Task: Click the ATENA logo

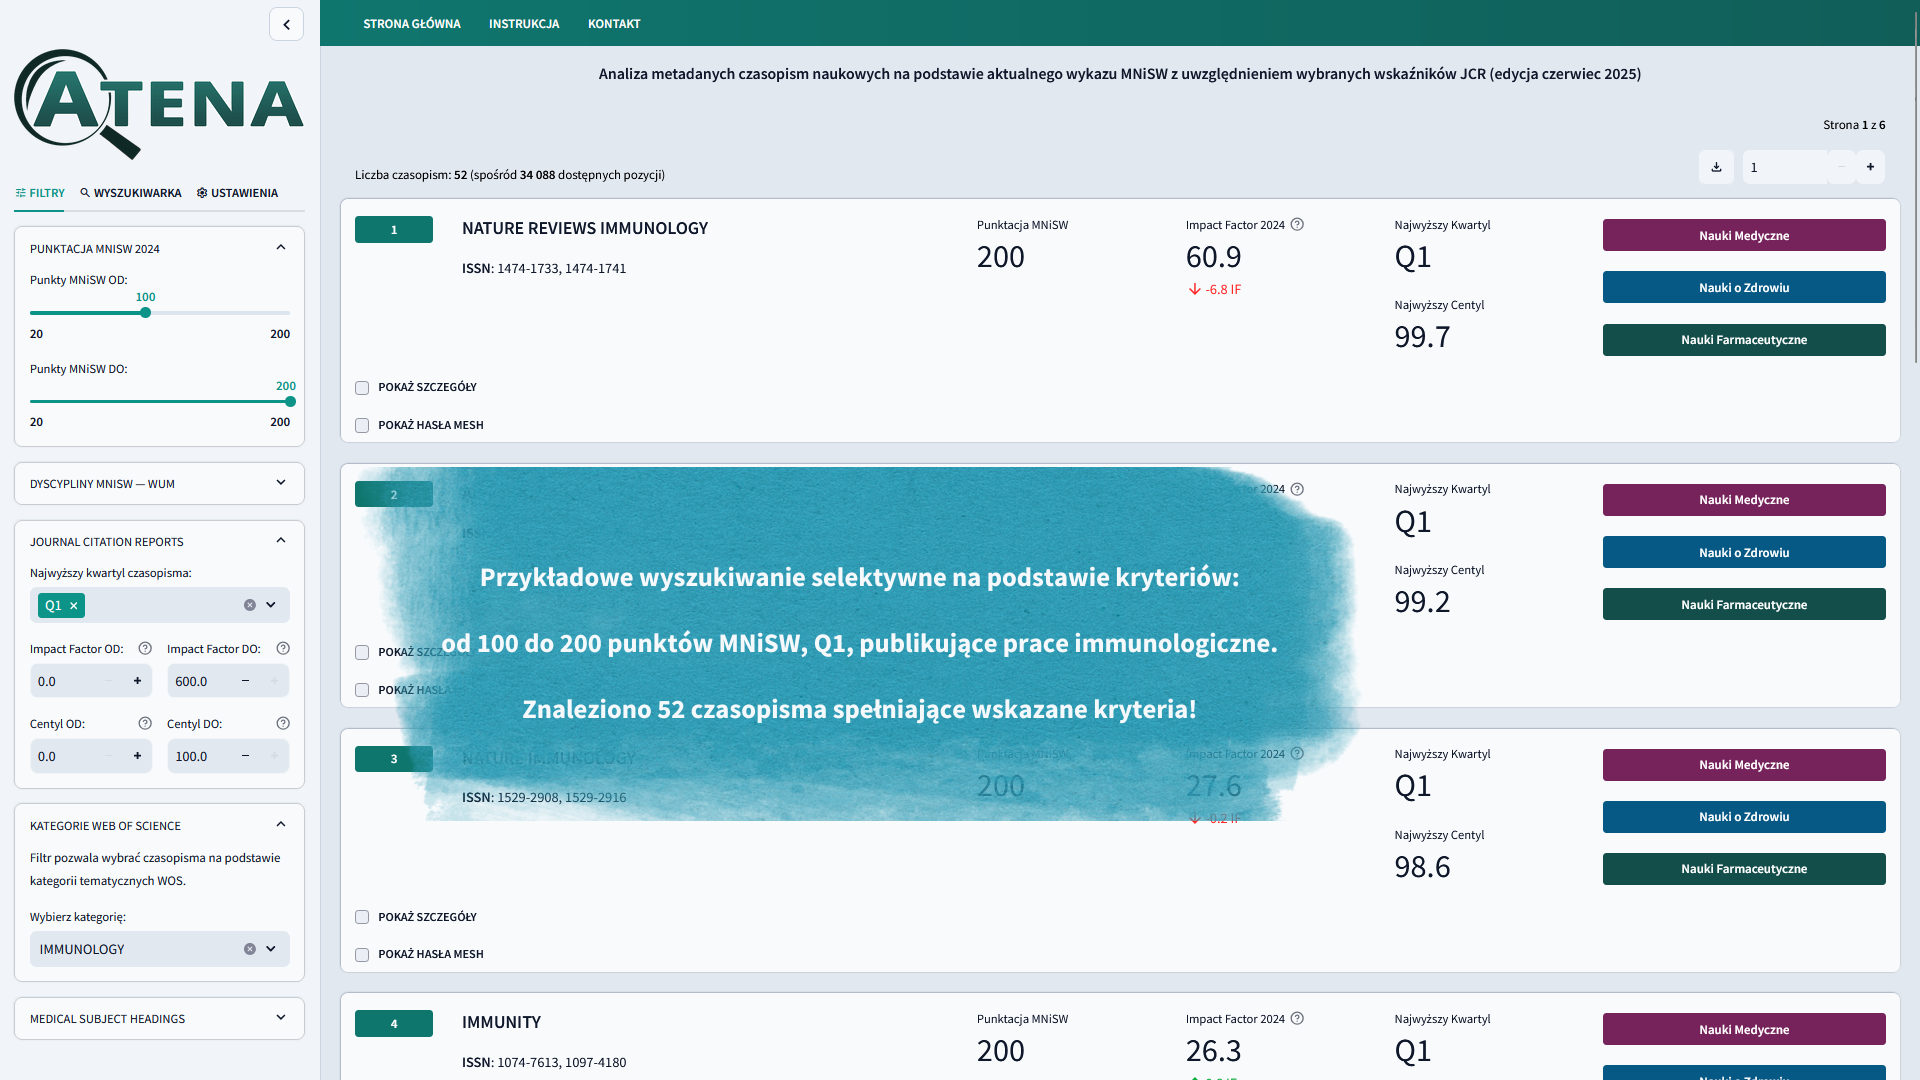Action: 159,104
